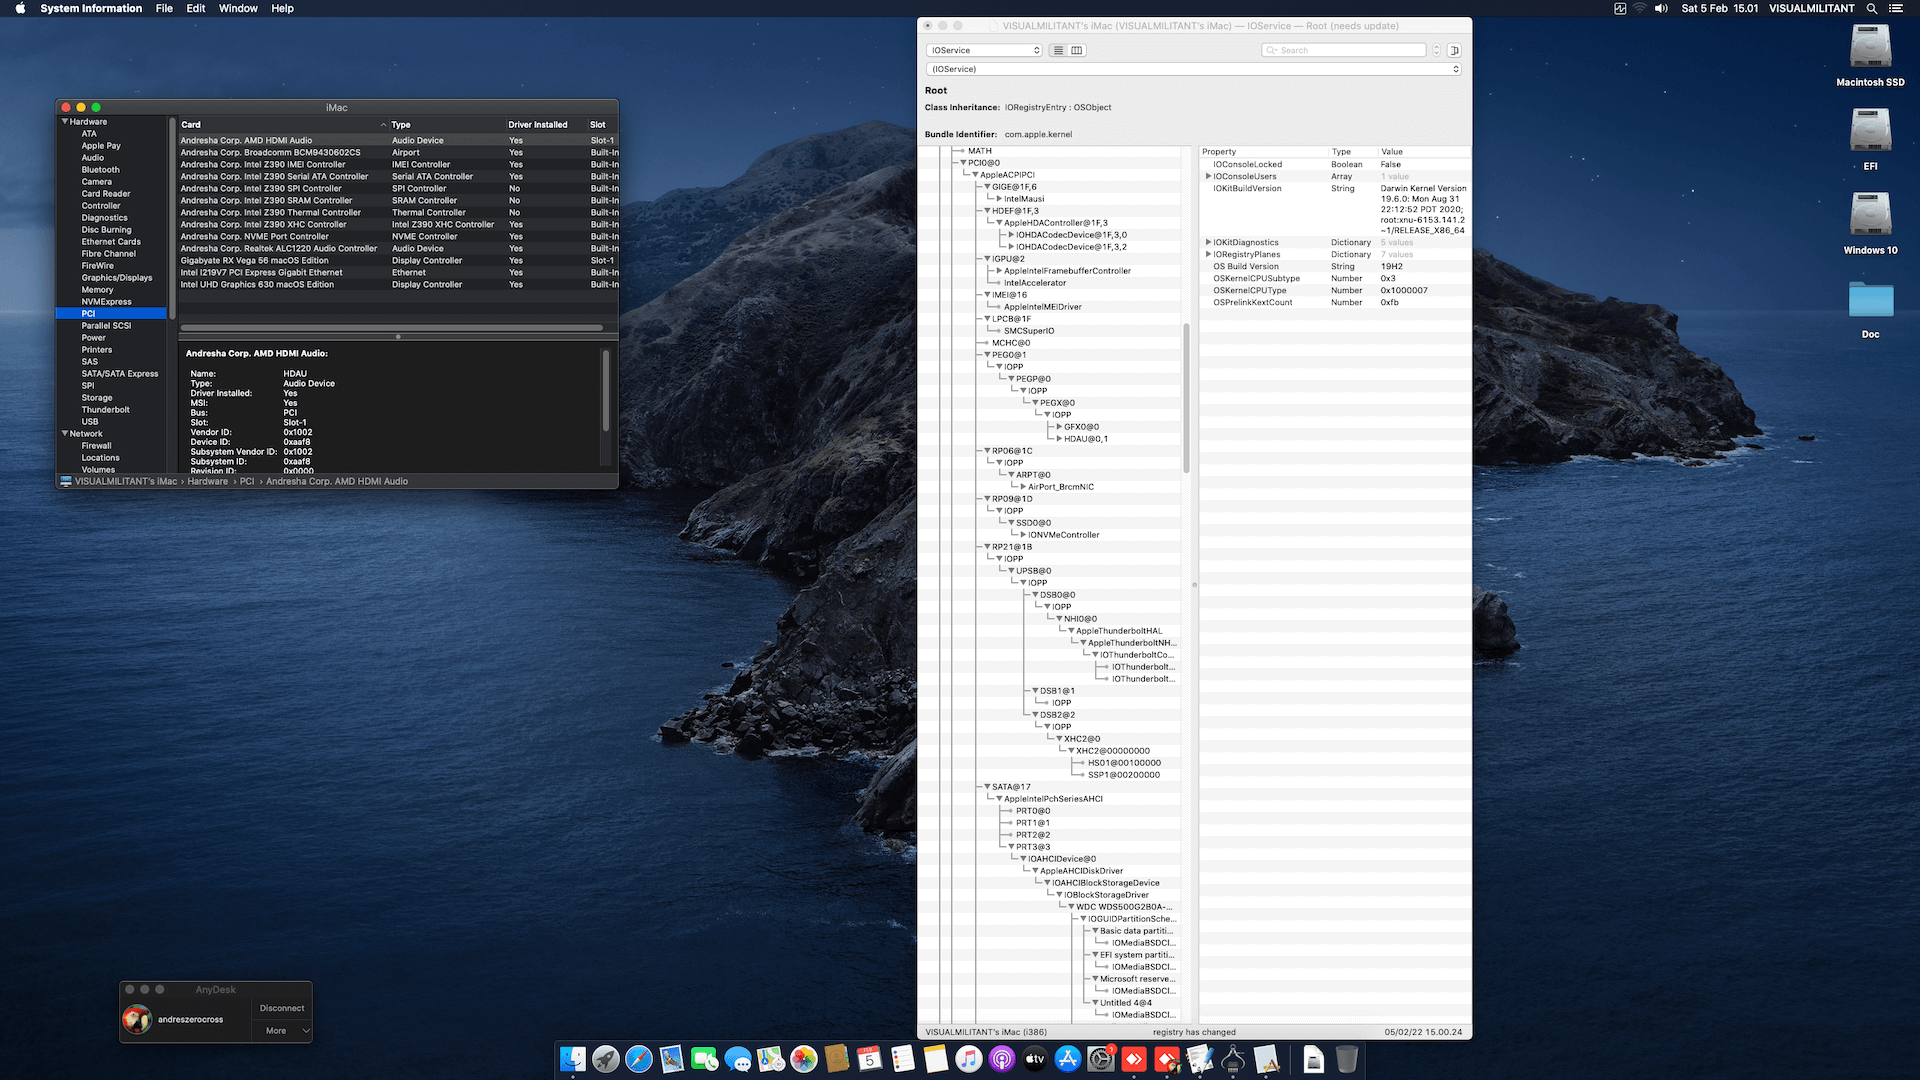
Task: Click the Spotlight search icon in menu bar
Action: tap(1871, 8)
